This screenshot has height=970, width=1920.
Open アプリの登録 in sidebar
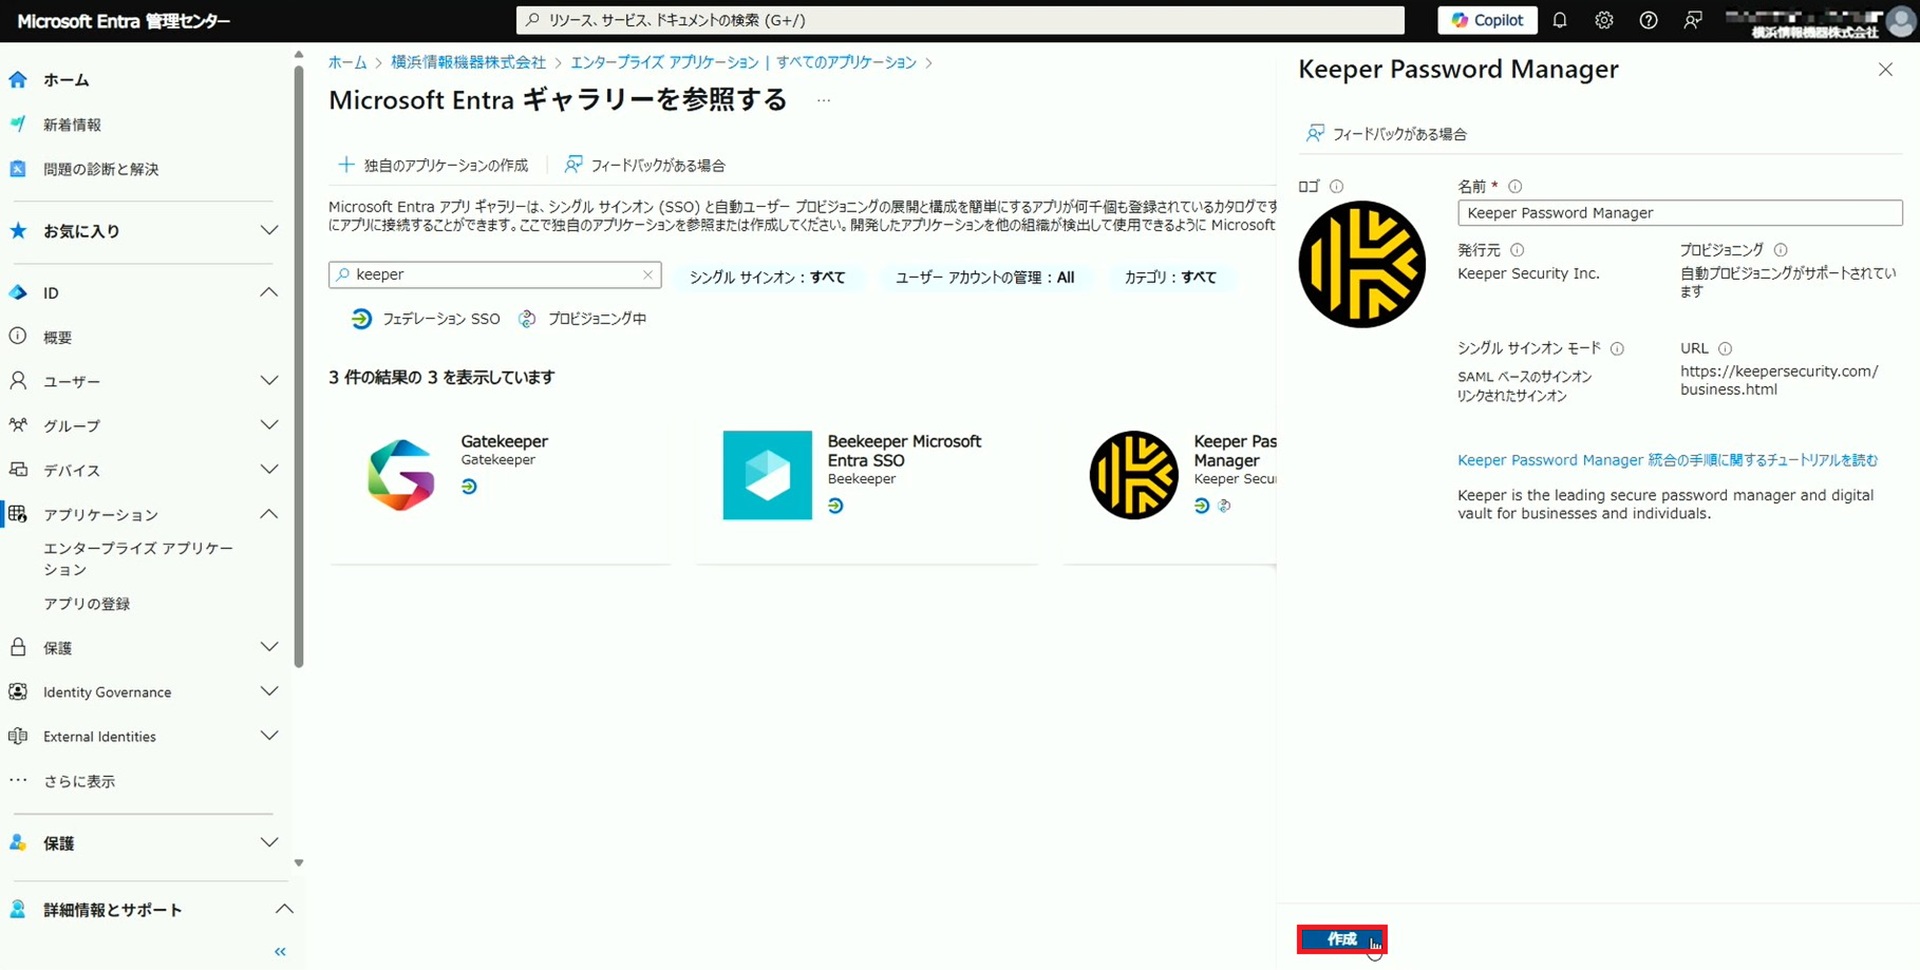coord(87,604)
